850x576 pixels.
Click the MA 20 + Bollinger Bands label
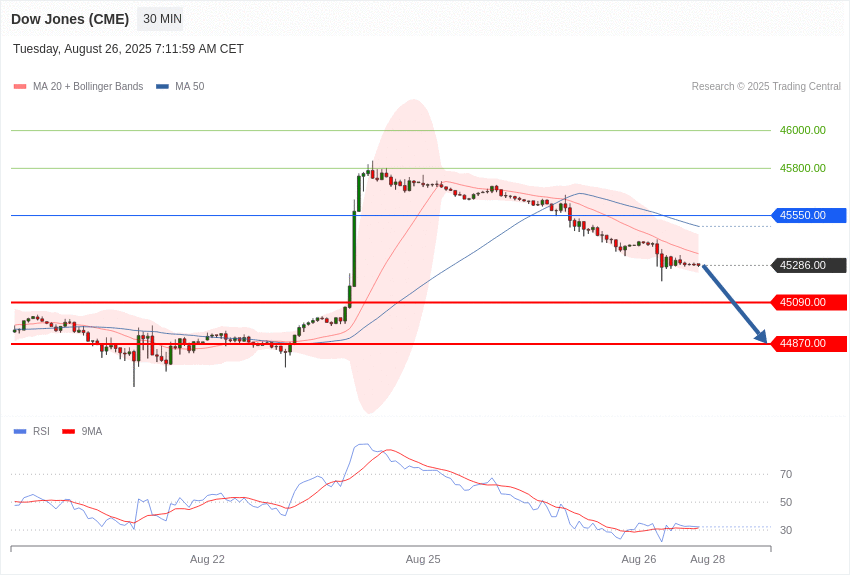[x=88, y=87]
